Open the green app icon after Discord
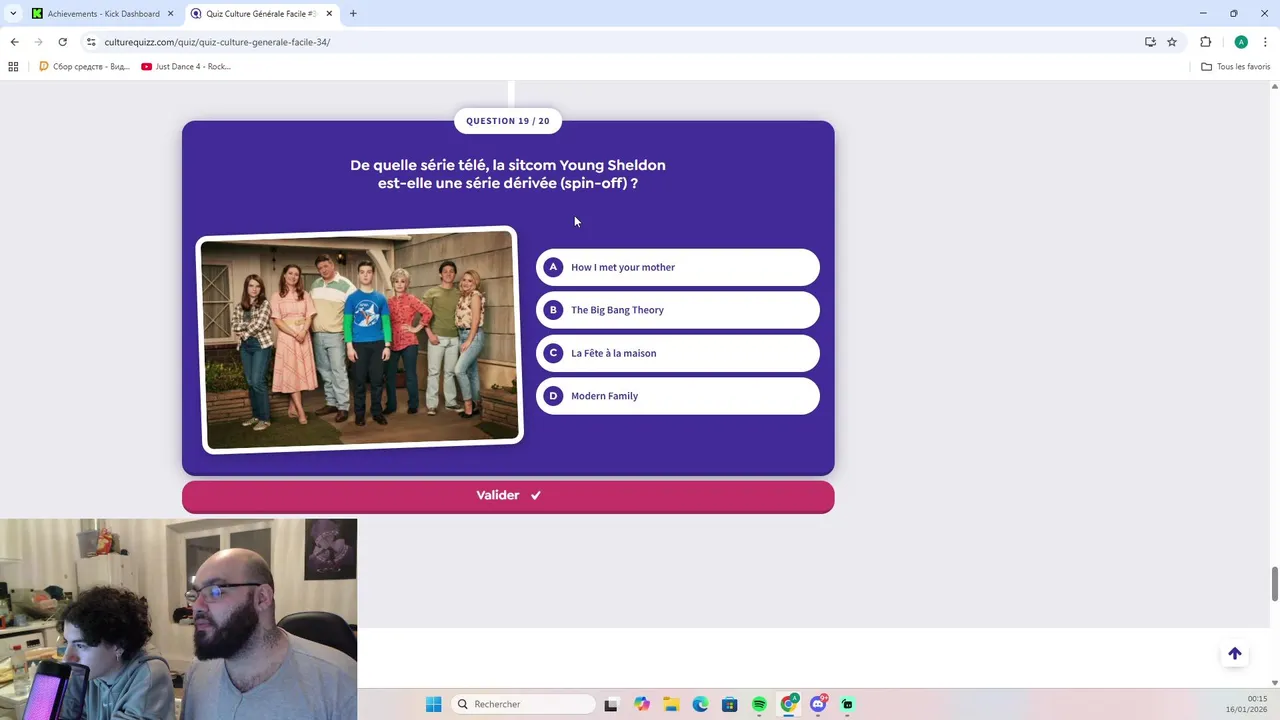The height and width of the screenshot is (720, 1280). point(847,704)
